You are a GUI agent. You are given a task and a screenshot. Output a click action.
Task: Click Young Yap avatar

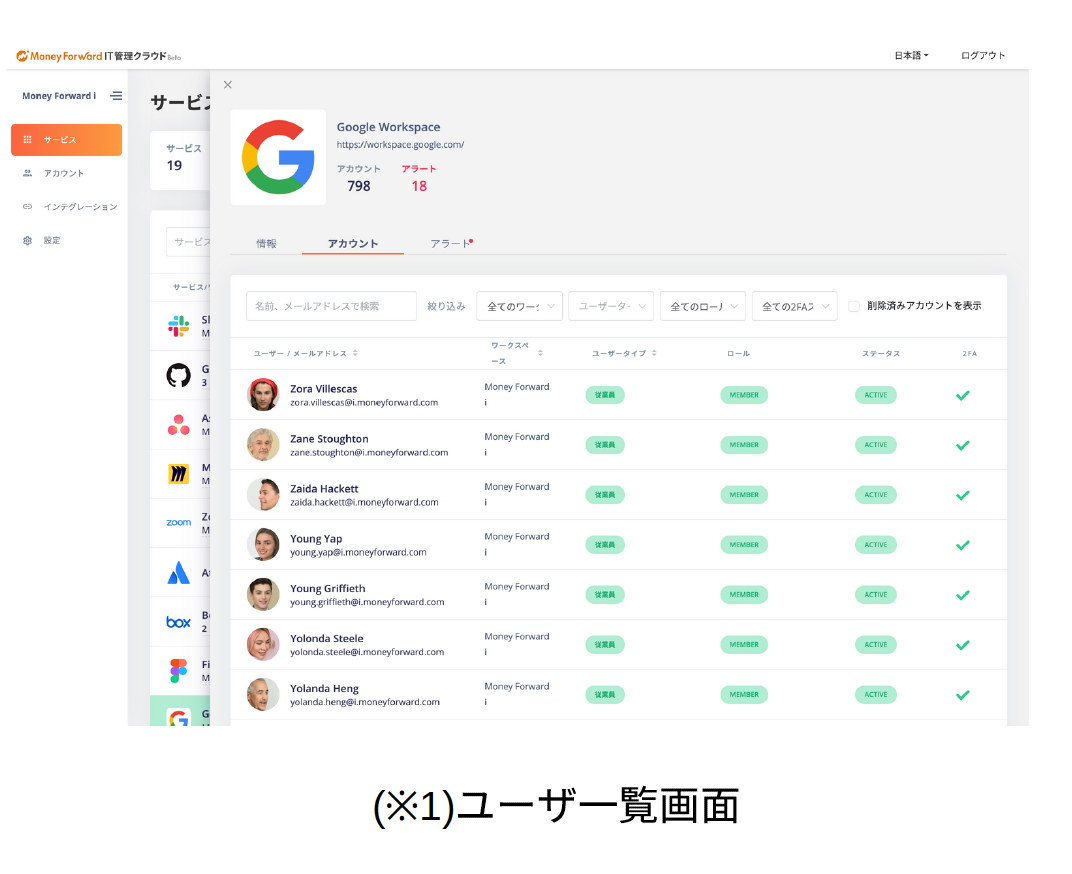pyautogui.click(x=263, y=544)
